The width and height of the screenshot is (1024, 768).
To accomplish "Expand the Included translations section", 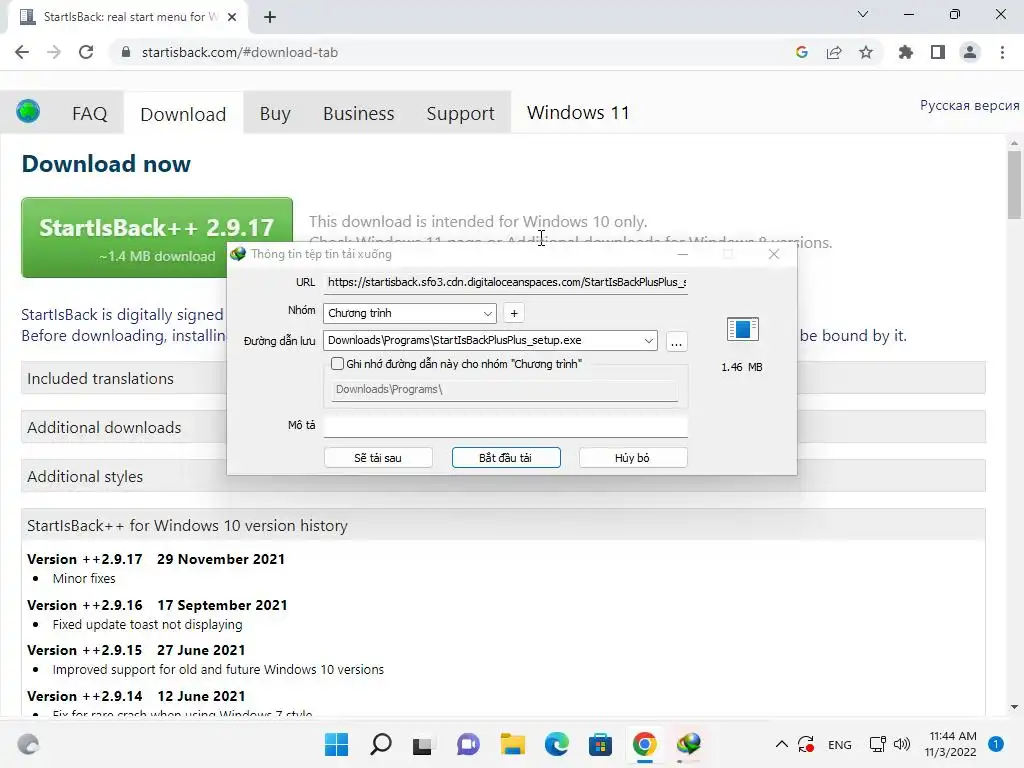I will (124, 378).
